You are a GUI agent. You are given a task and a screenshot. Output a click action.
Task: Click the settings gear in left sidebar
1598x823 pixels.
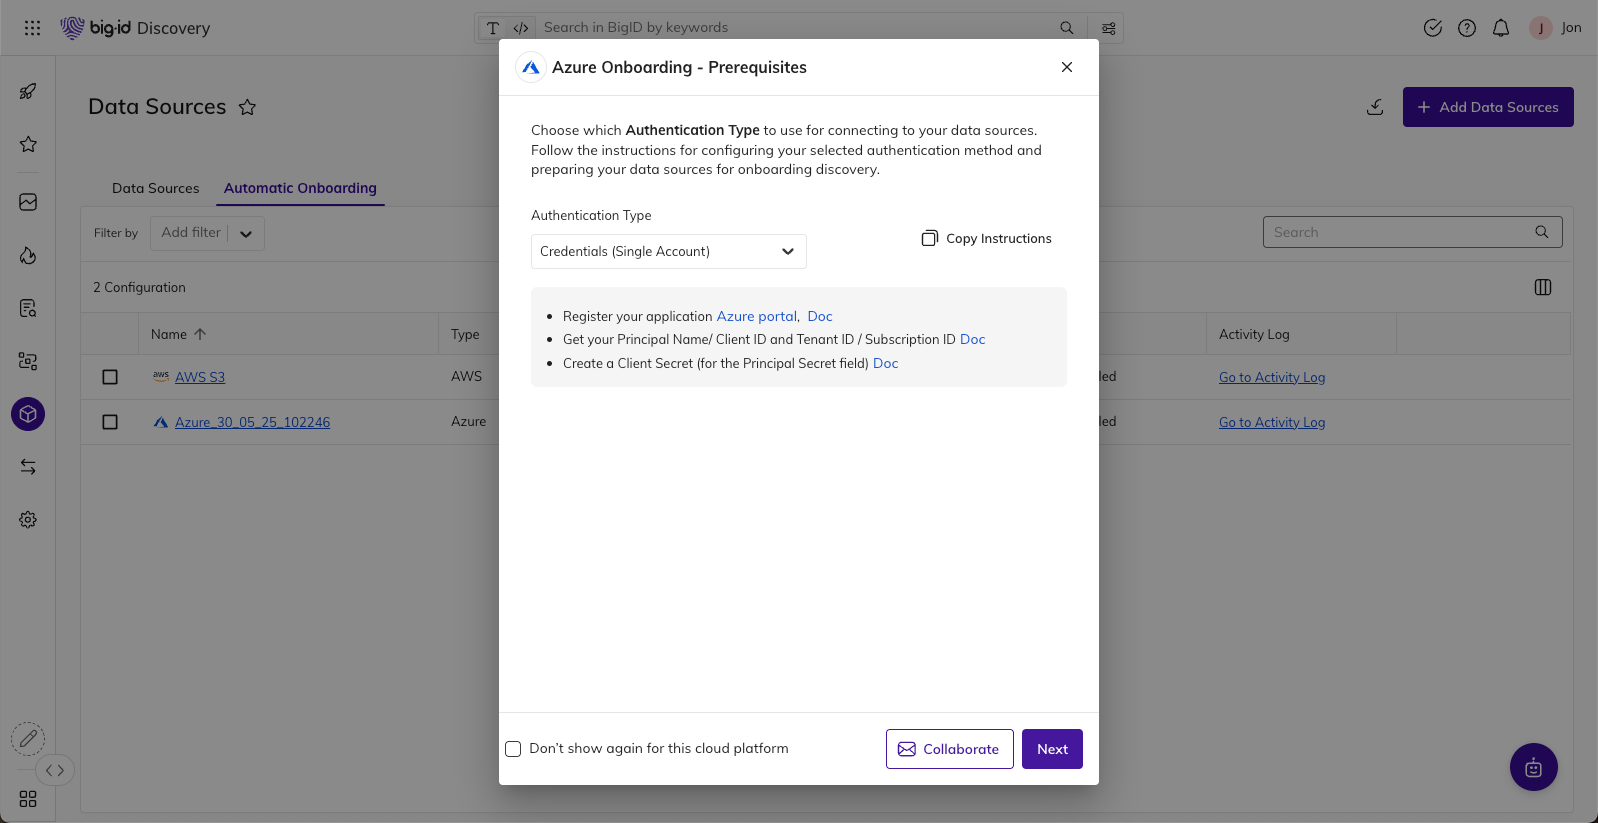[28, 520]
